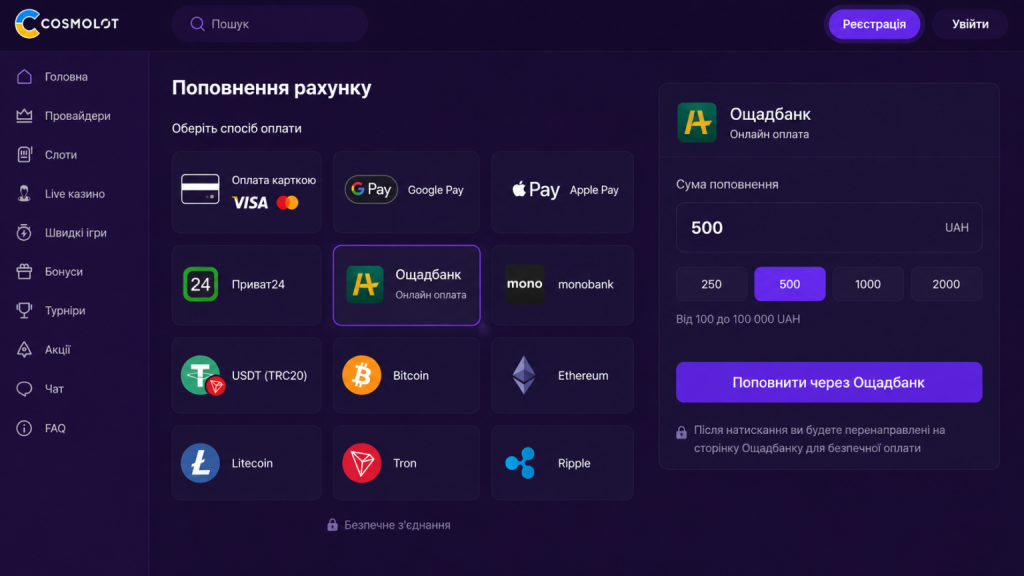This screenshot has width=1024, height=576.
Task: Select the Bitcoin payment icon
Action: pos(361,375)
